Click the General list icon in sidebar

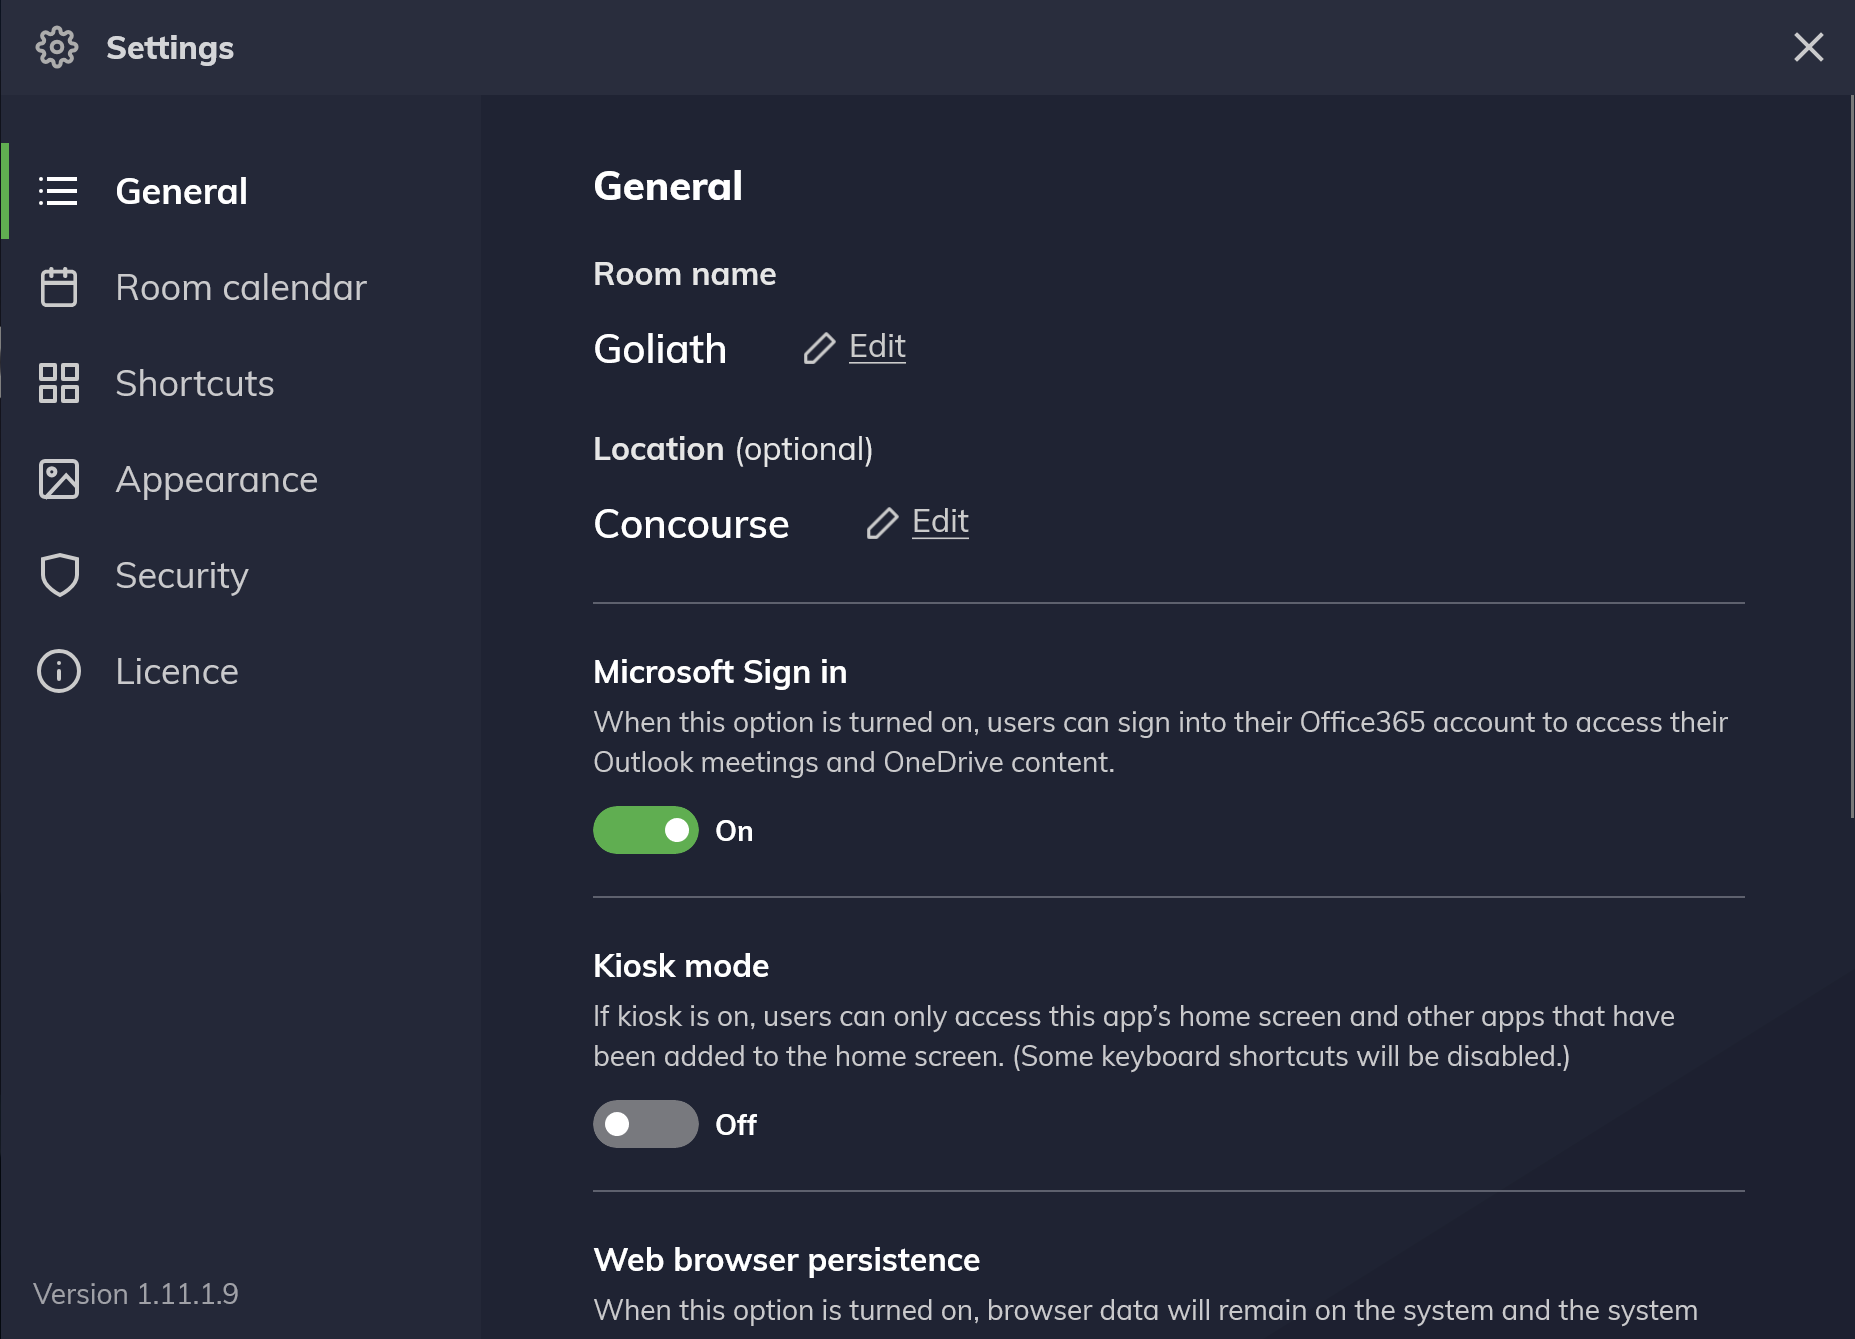[x=58, y=191]
